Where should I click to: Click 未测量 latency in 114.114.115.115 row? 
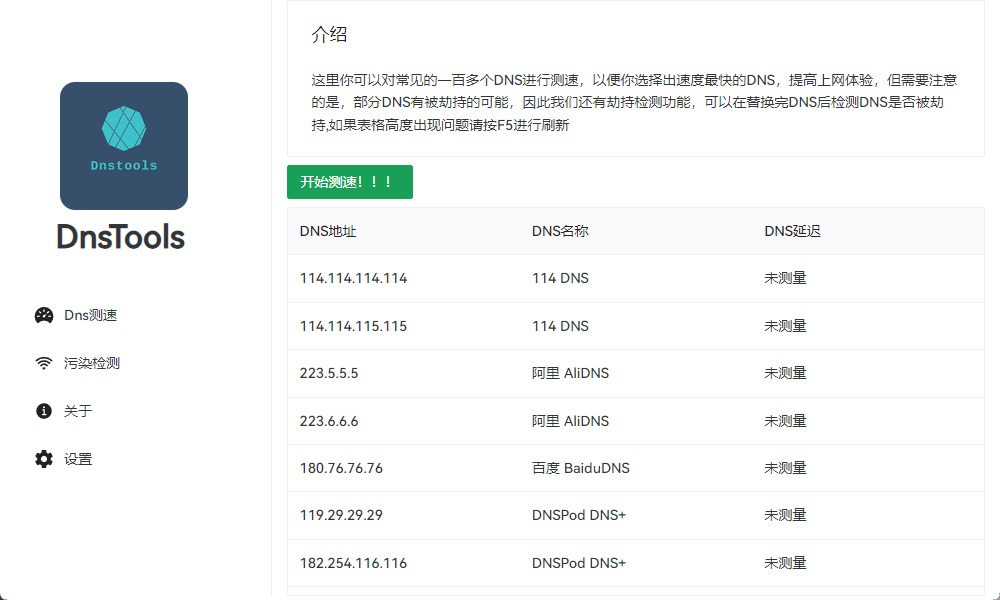tap(785, 326)
